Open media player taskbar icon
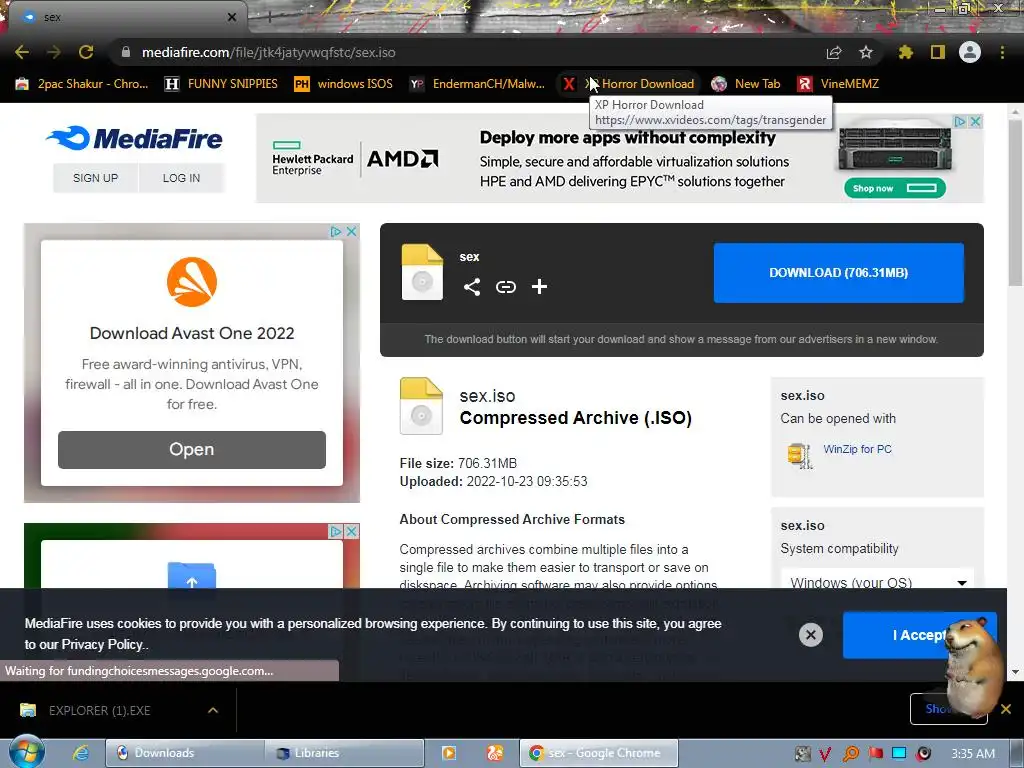Screen dimensions: 1024x768 [449, 753]
